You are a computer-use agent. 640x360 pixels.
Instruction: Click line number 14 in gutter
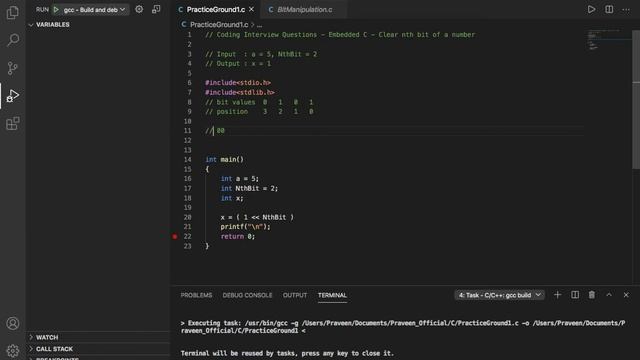click(x=187, y=160)
